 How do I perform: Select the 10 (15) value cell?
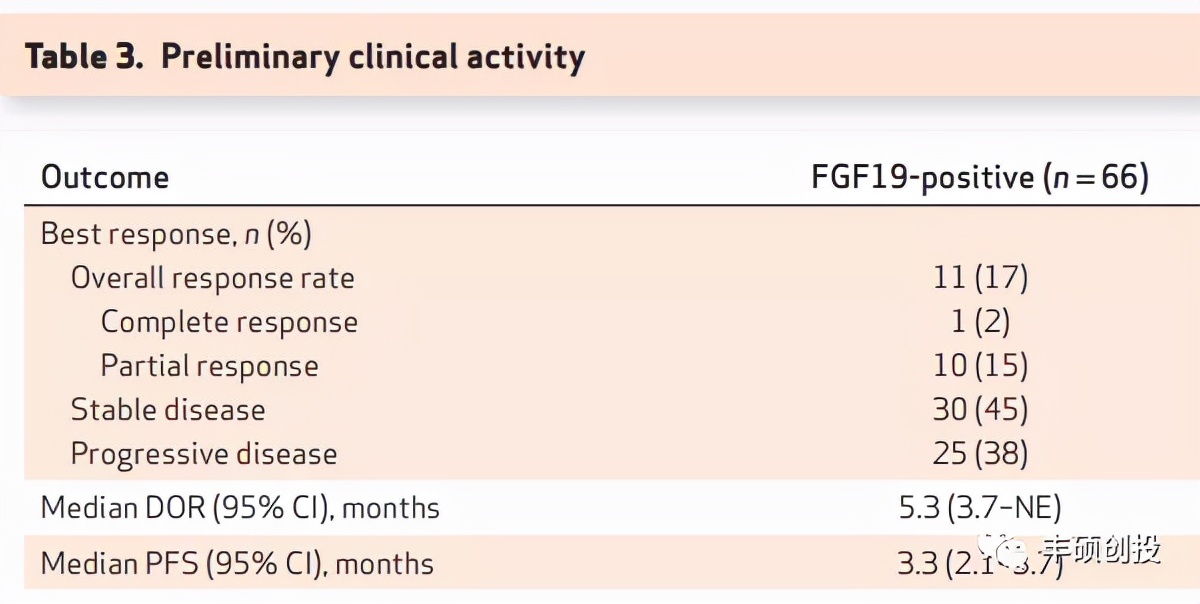click(x=980, y=366)
